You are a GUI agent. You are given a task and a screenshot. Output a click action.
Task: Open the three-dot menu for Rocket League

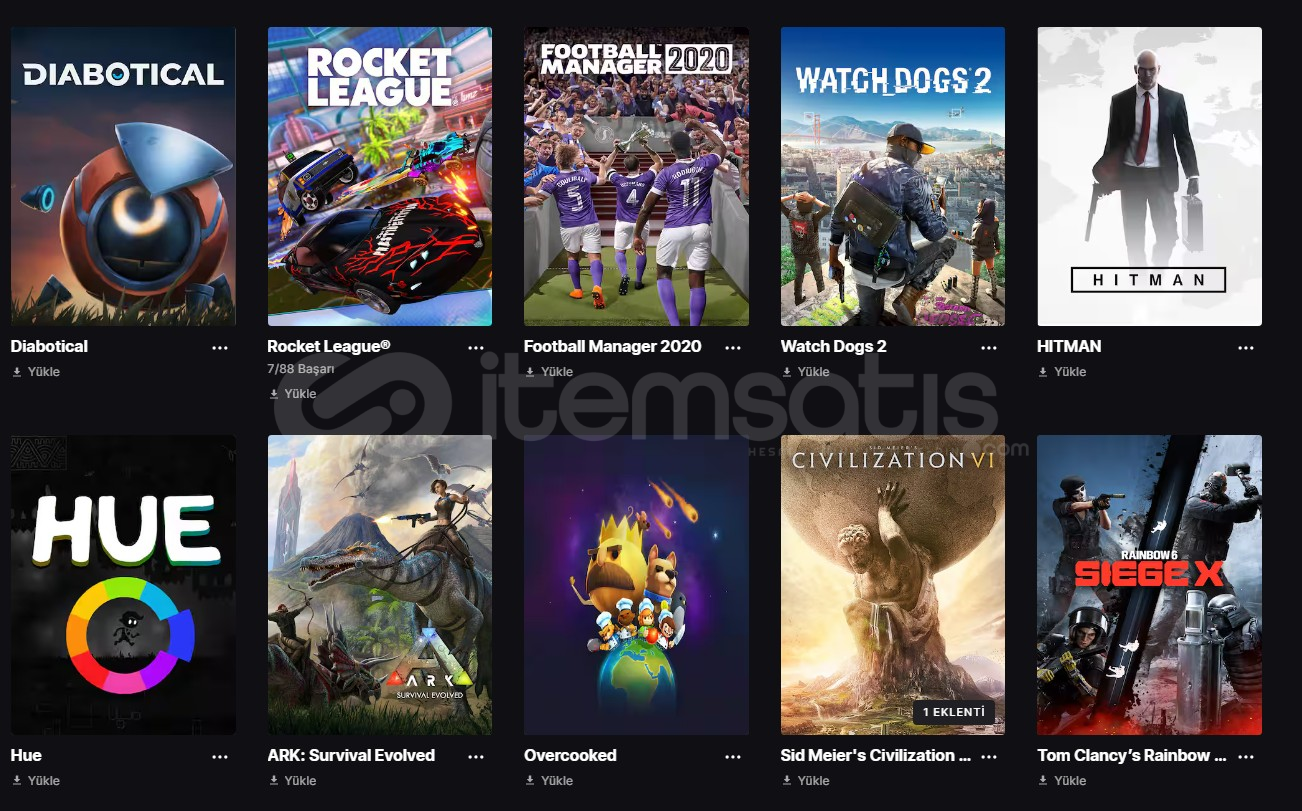click(x=476, y=348)
